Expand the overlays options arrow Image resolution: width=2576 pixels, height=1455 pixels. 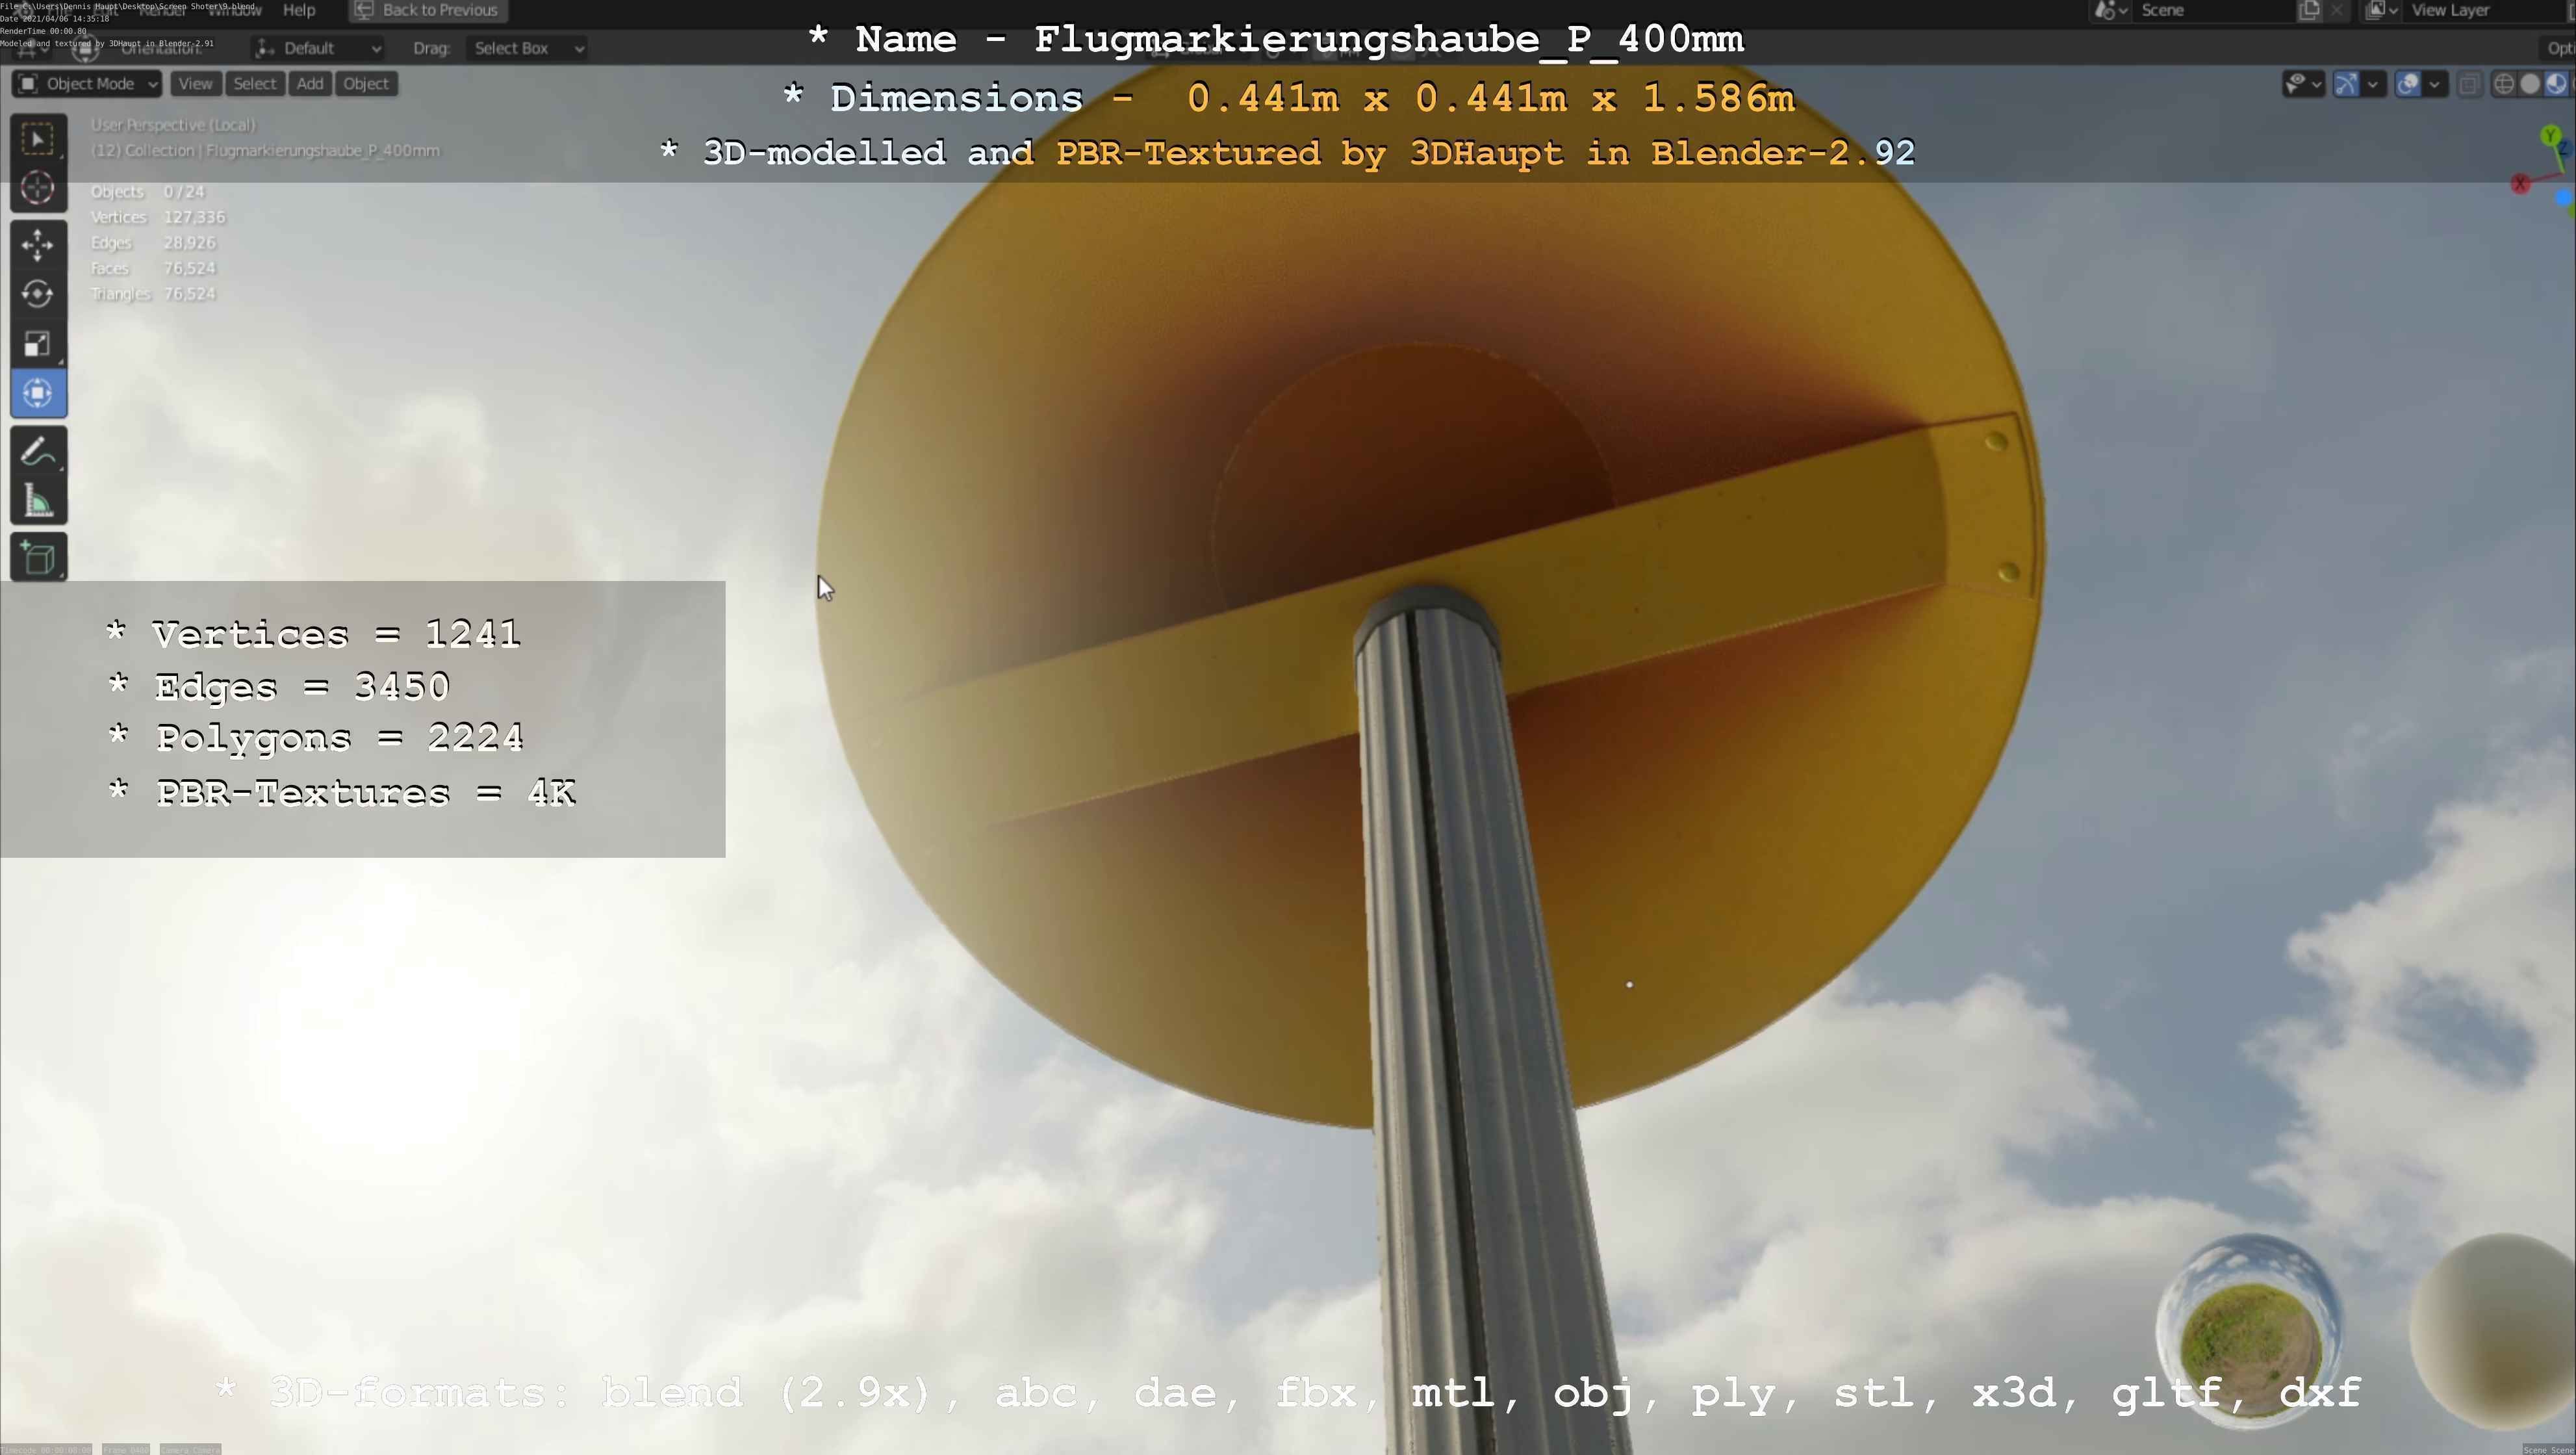click(2435, 84)
